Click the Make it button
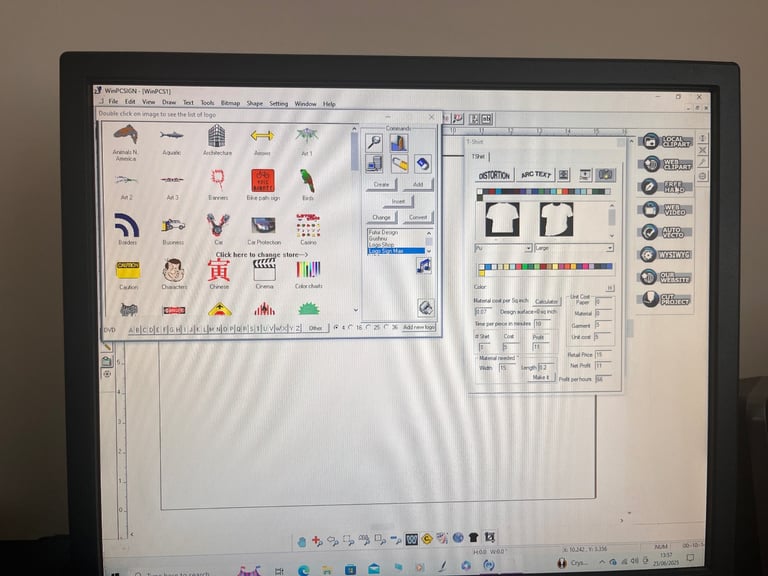 [541, 377]
